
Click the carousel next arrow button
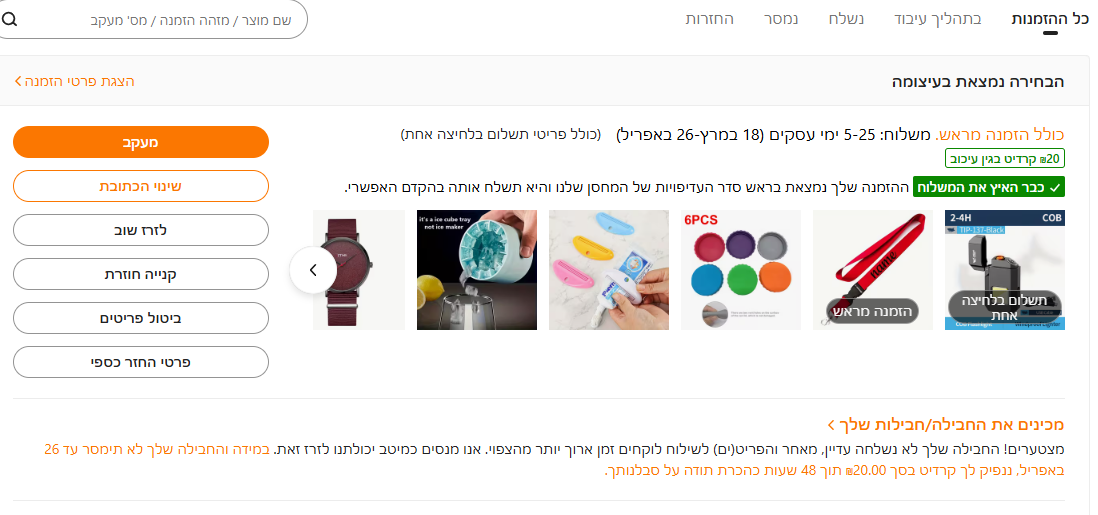(x=313, y=270)
